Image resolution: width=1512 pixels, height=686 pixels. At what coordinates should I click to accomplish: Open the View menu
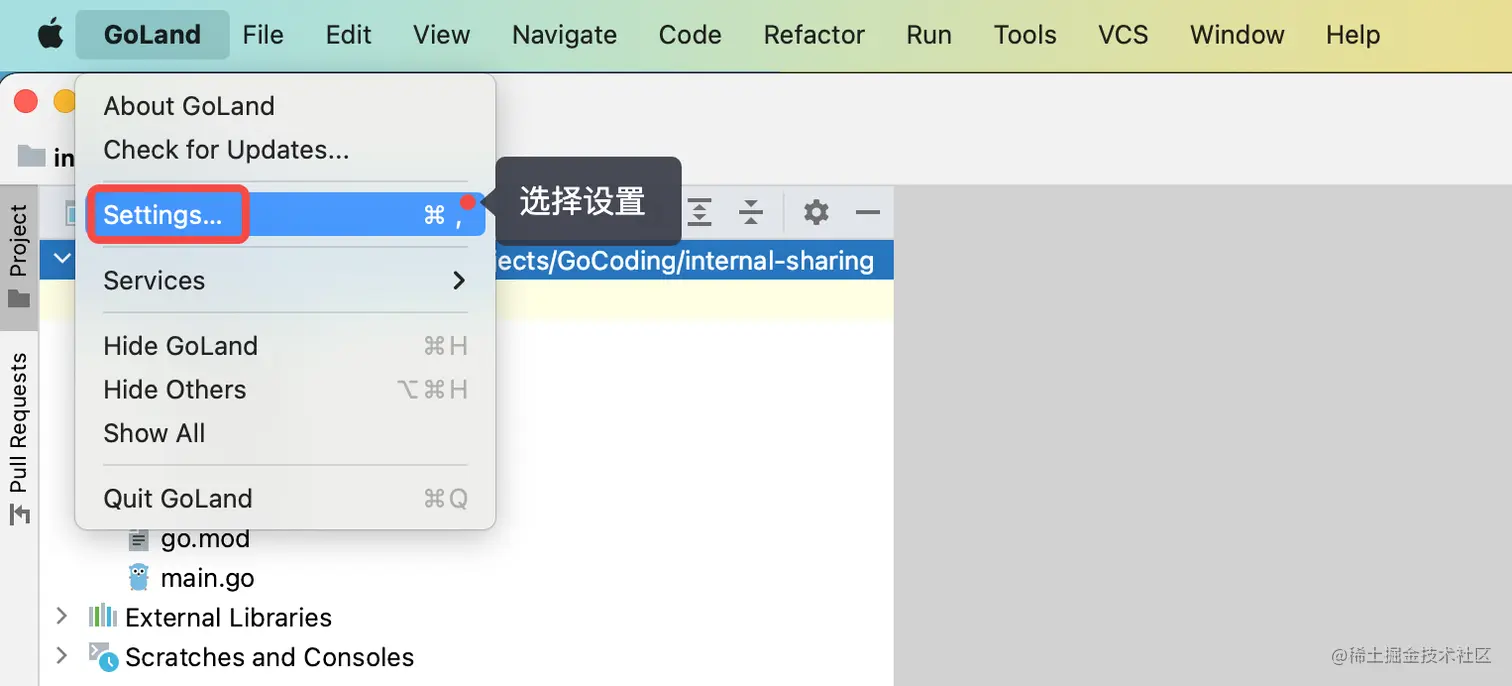(441, 34)
